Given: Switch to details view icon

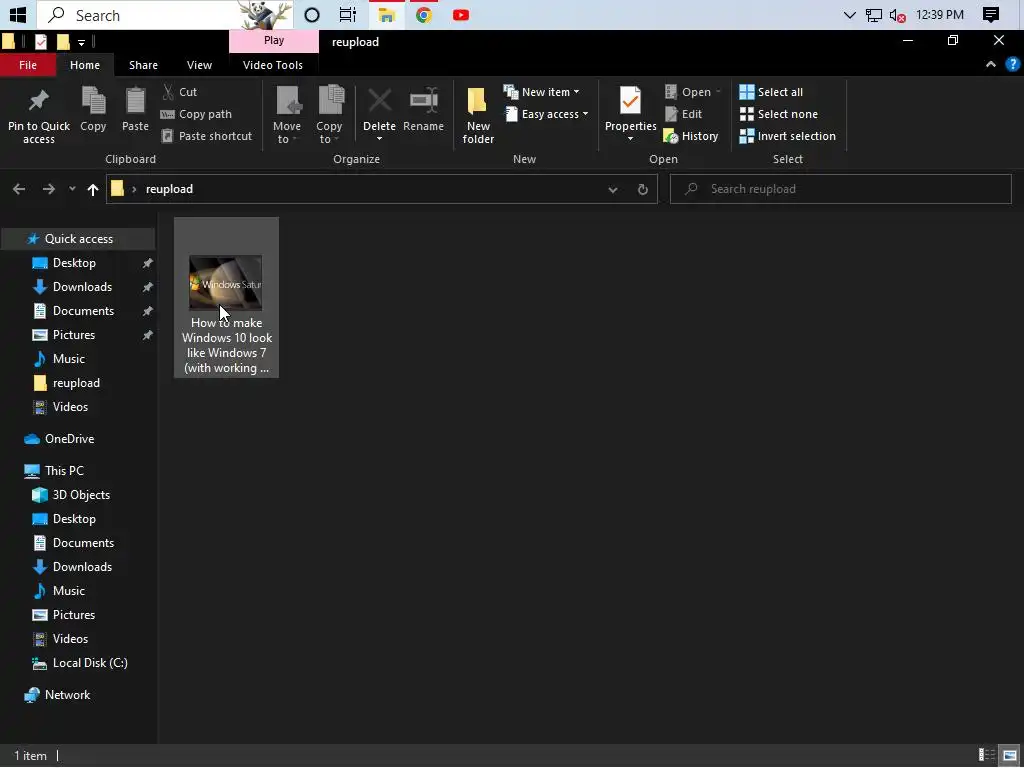Looking at the screenshot, I should [x=987, y=756].
